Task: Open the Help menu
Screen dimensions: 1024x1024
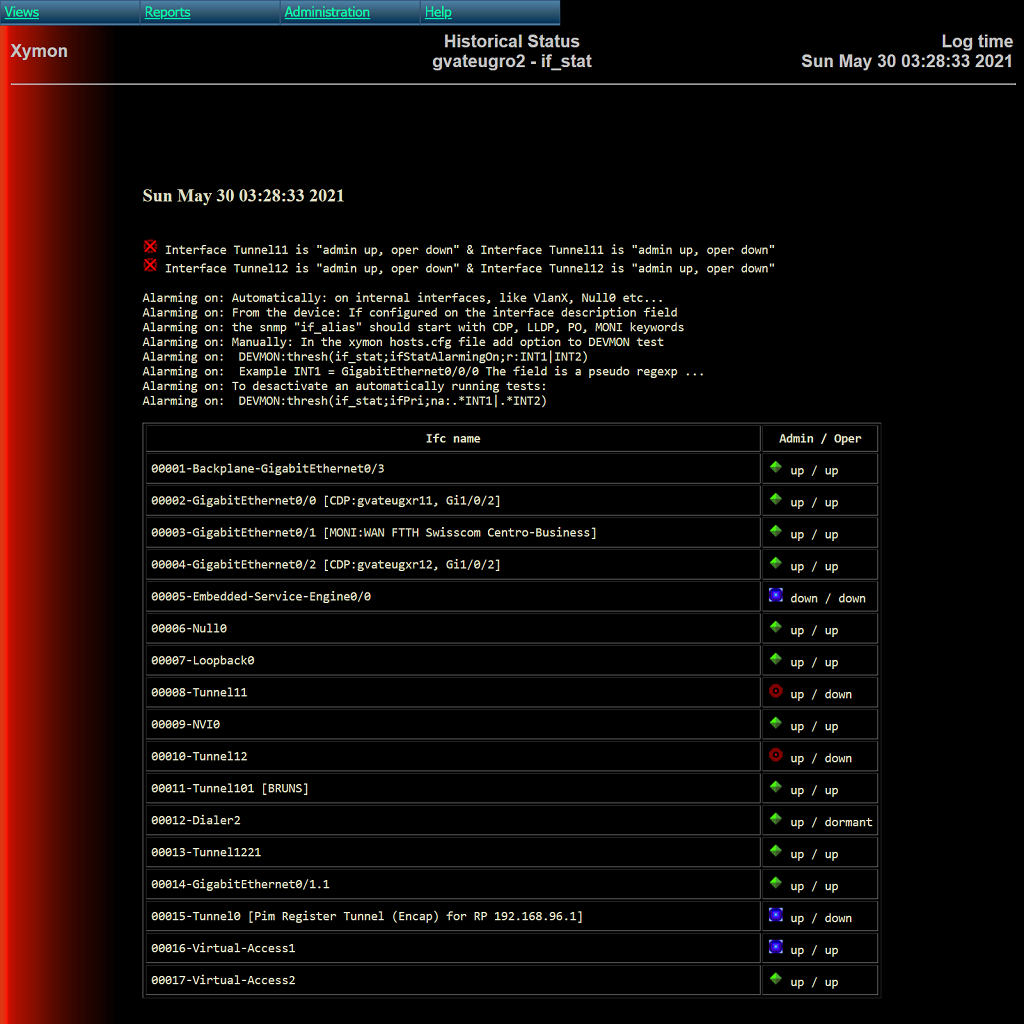Action: tap(438, 12)
